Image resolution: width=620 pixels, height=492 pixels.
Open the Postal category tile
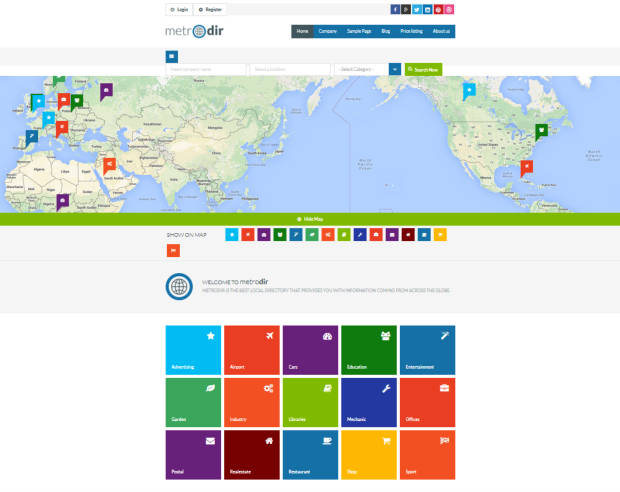[193, 455]
